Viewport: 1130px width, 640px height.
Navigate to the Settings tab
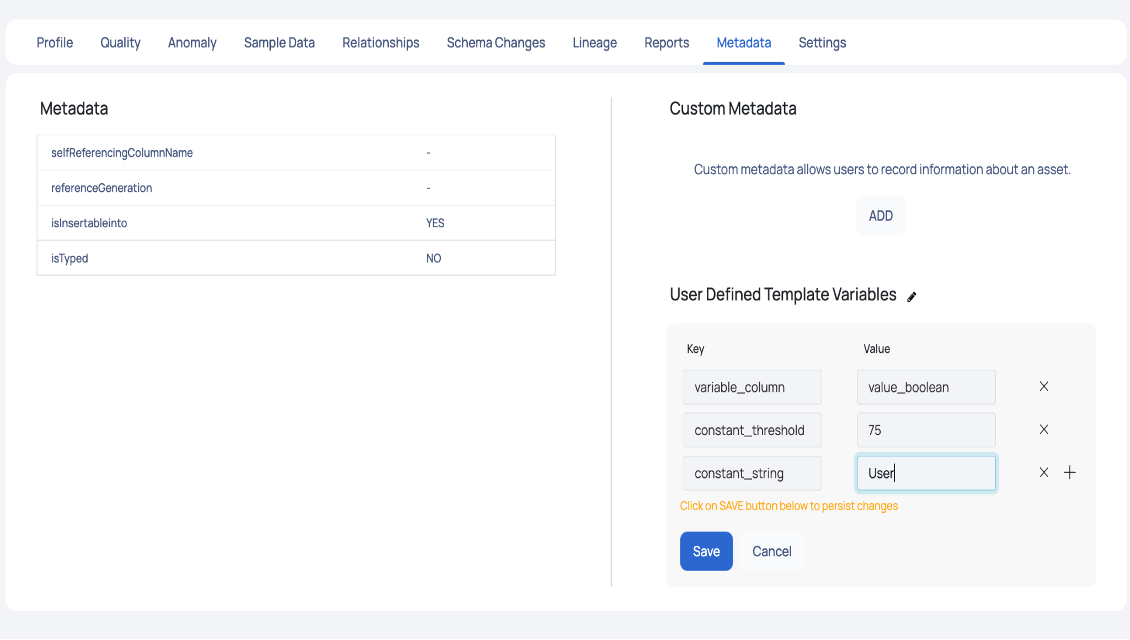[822, 42]
